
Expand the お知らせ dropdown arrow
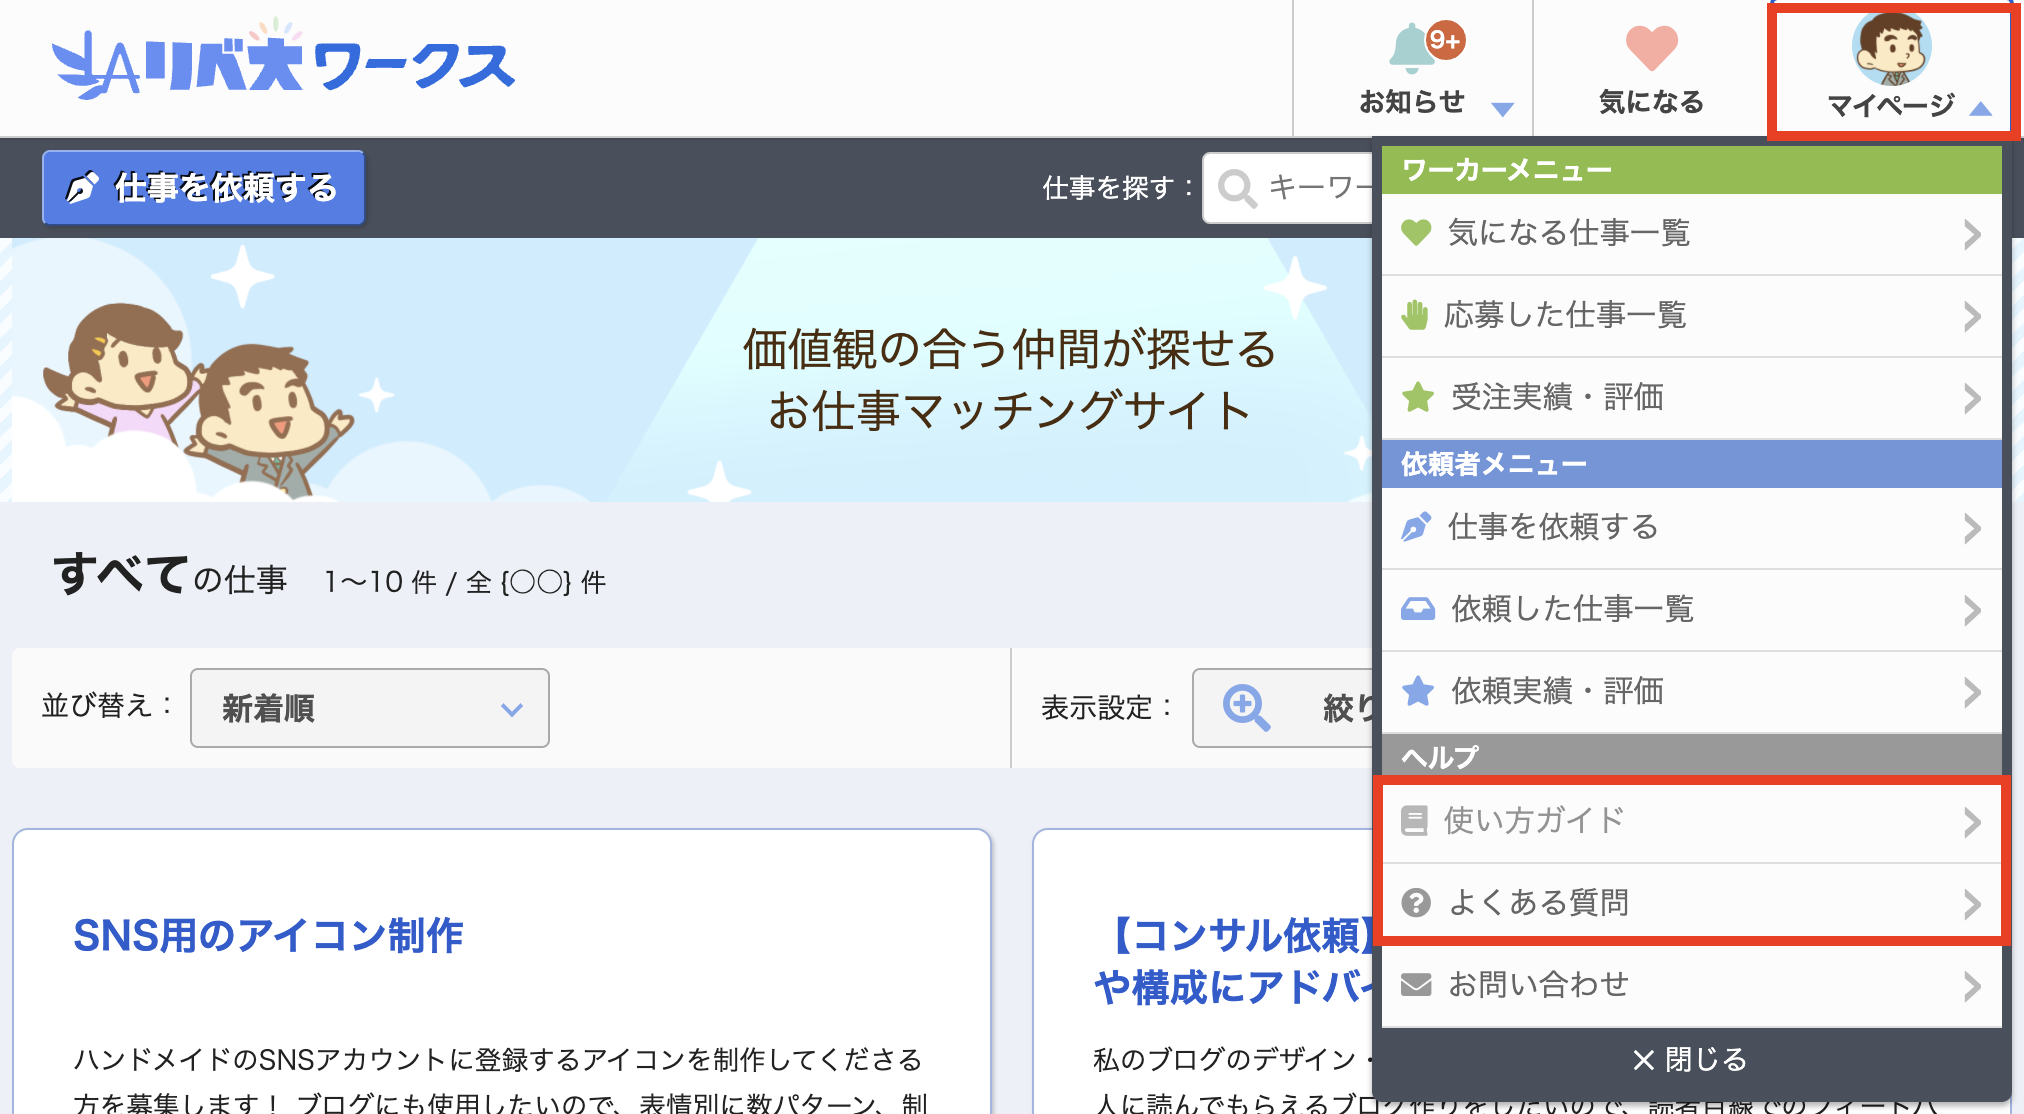pyautogui.click(x=1502, y=108)
